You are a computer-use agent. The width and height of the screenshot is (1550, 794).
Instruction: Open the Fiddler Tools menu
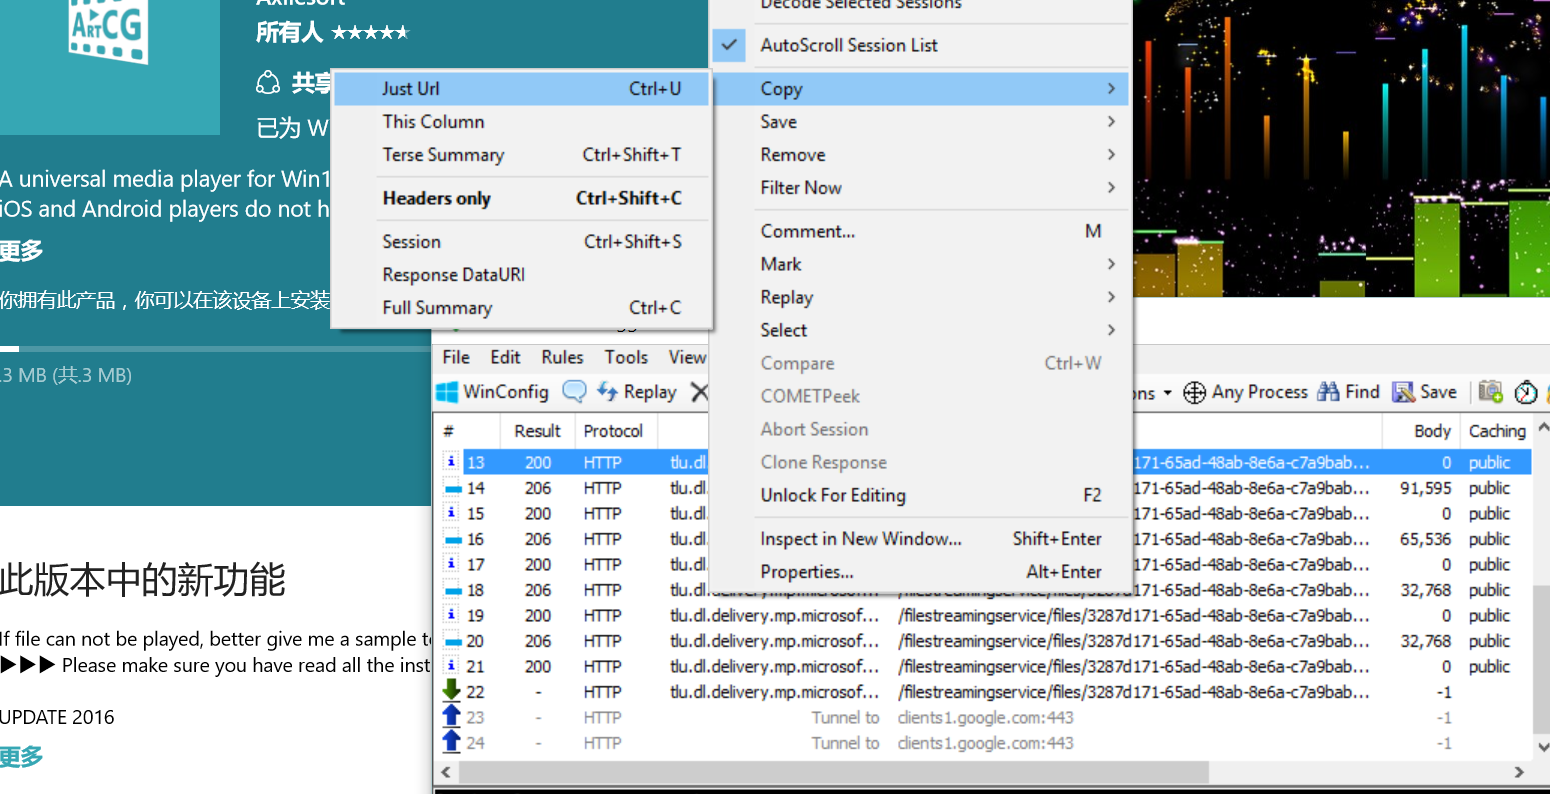pos(626,357)
